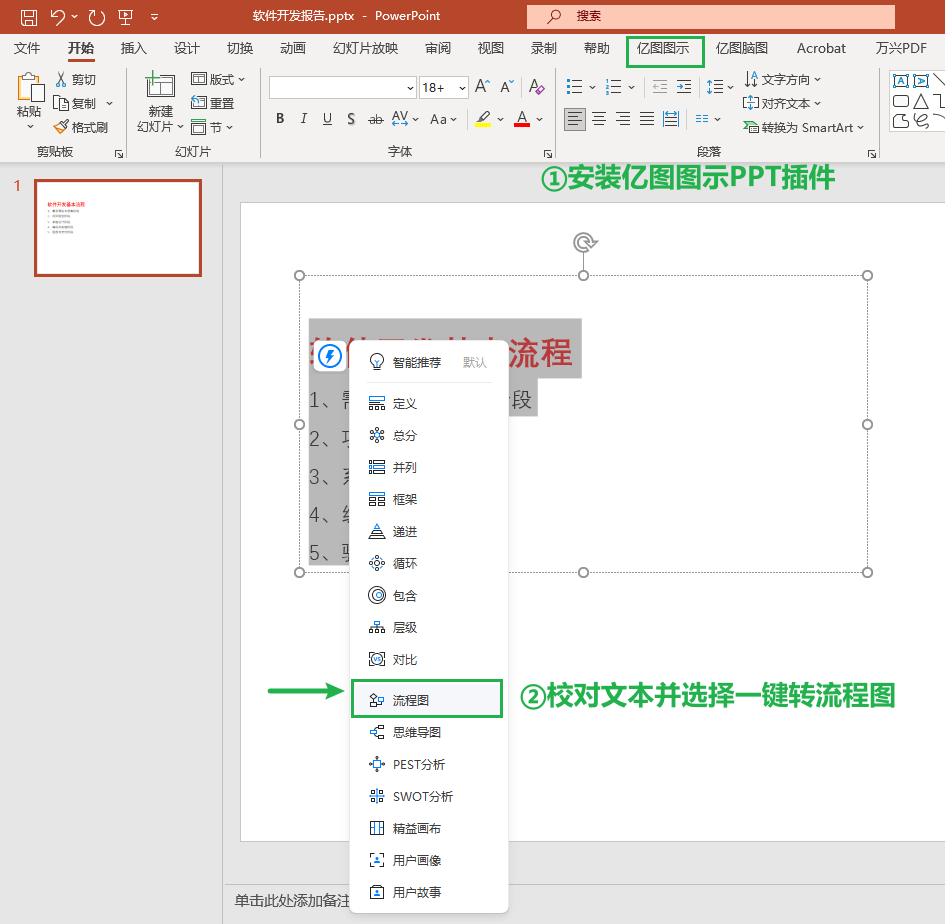Toggle underline formatting
Screen dimensions: 945x924
[327, 119]
